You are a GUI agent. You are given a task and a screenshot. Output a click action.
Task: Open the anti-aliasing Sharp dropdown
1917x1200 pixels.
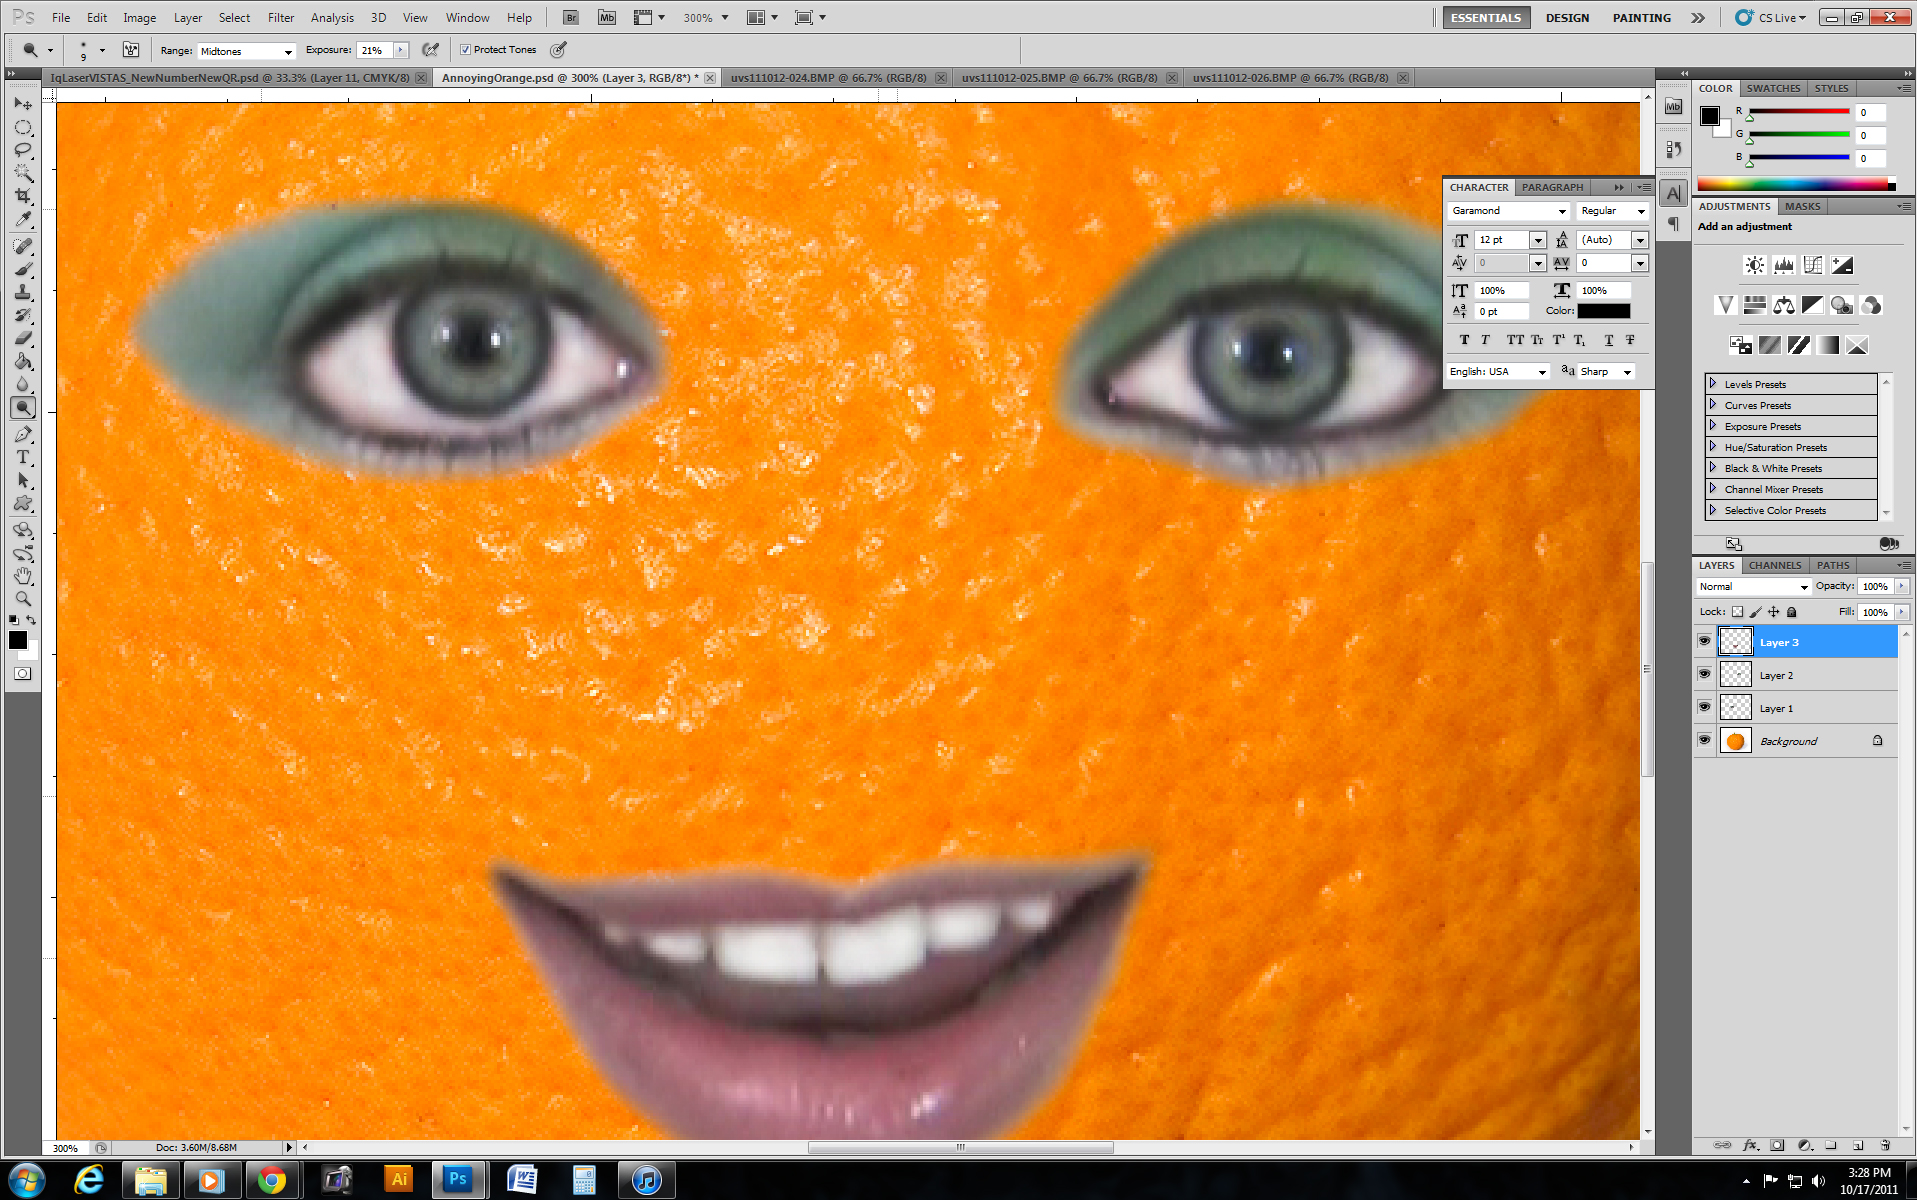tap(1606, 372)
